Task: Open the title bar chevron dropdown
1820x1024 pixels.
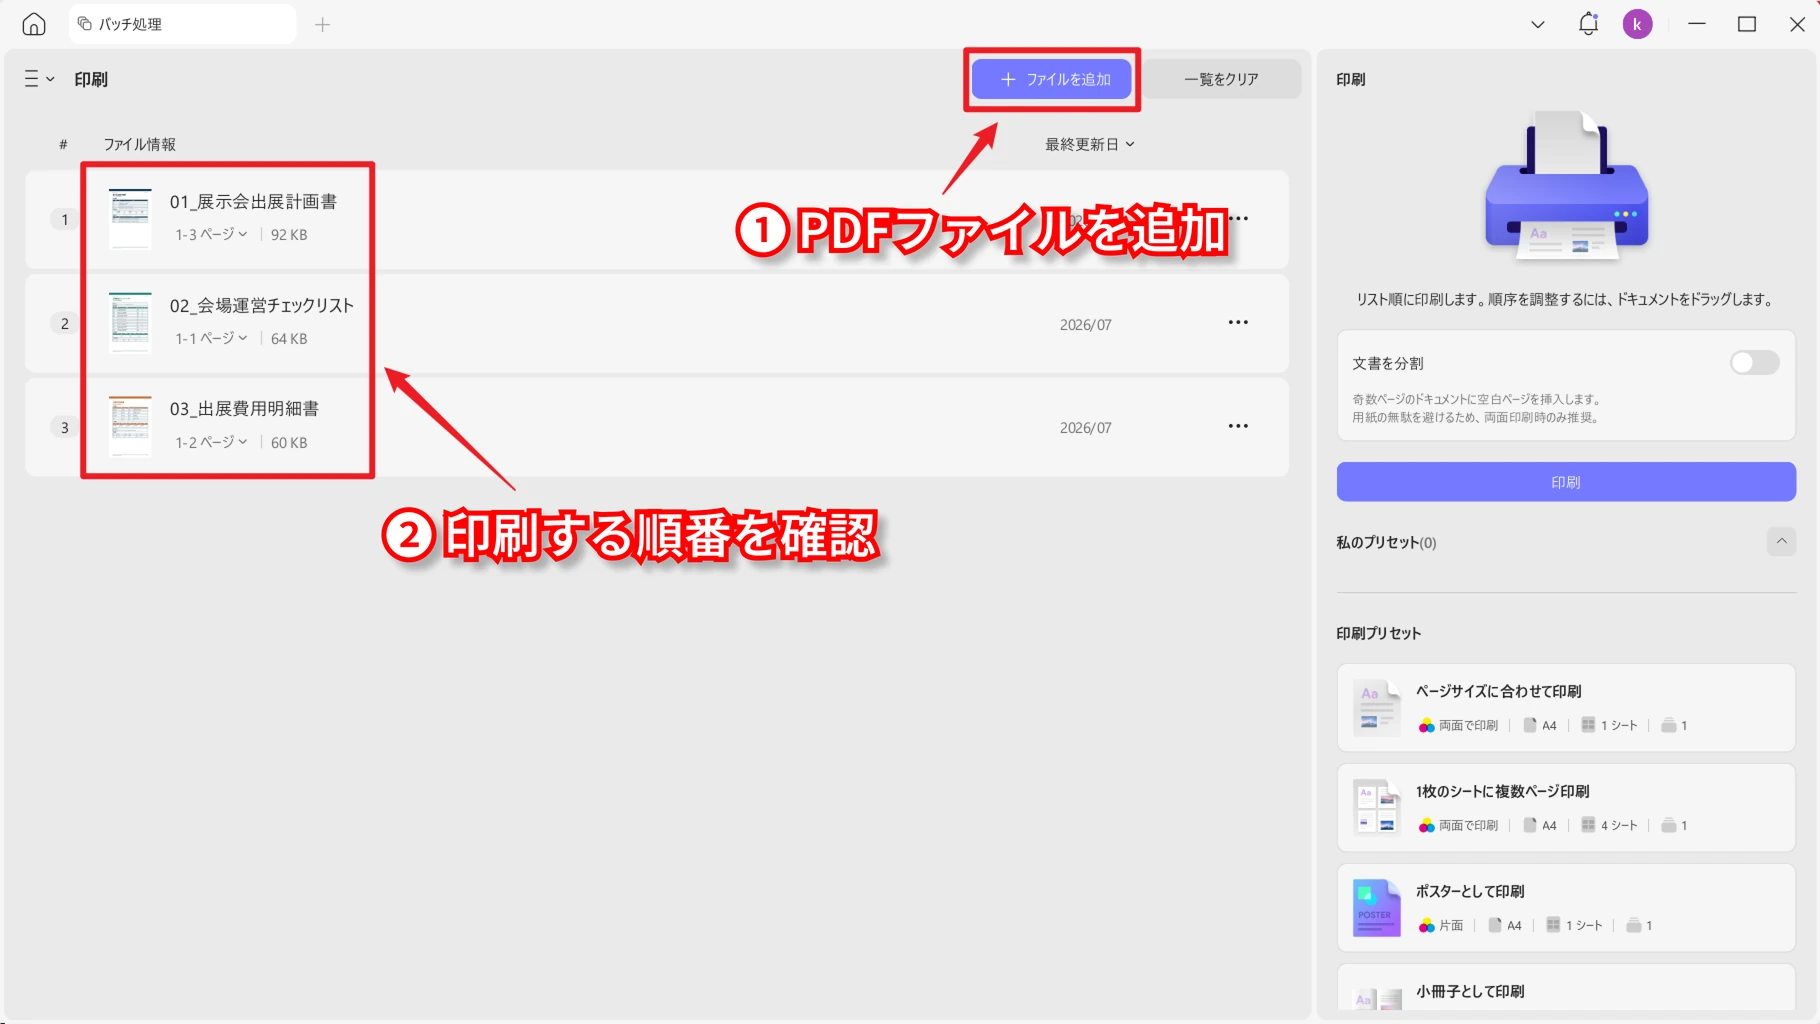Action: point(1538,24)
